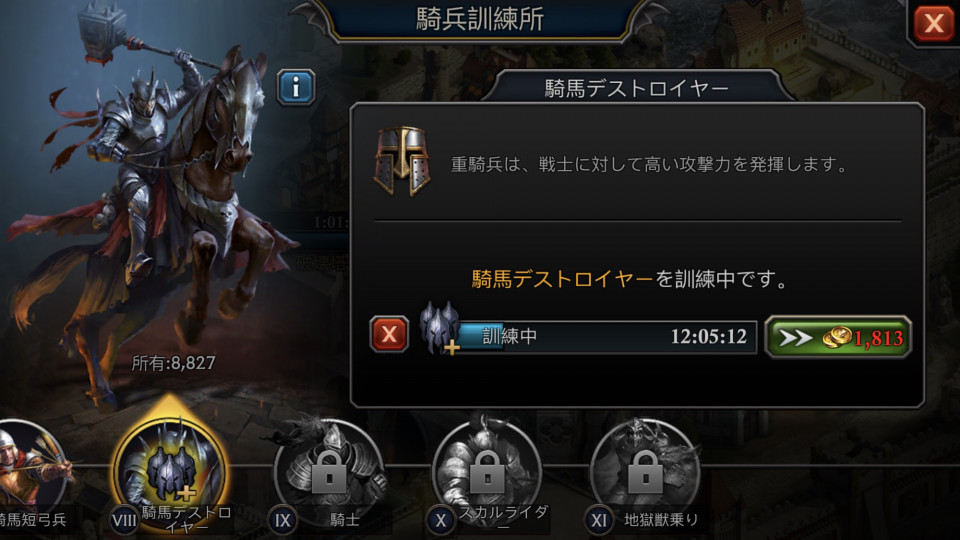Select the locked スカルライダー troop icon
The width and height of the screenshot is (960, 540).
click(x=487, y=471)
